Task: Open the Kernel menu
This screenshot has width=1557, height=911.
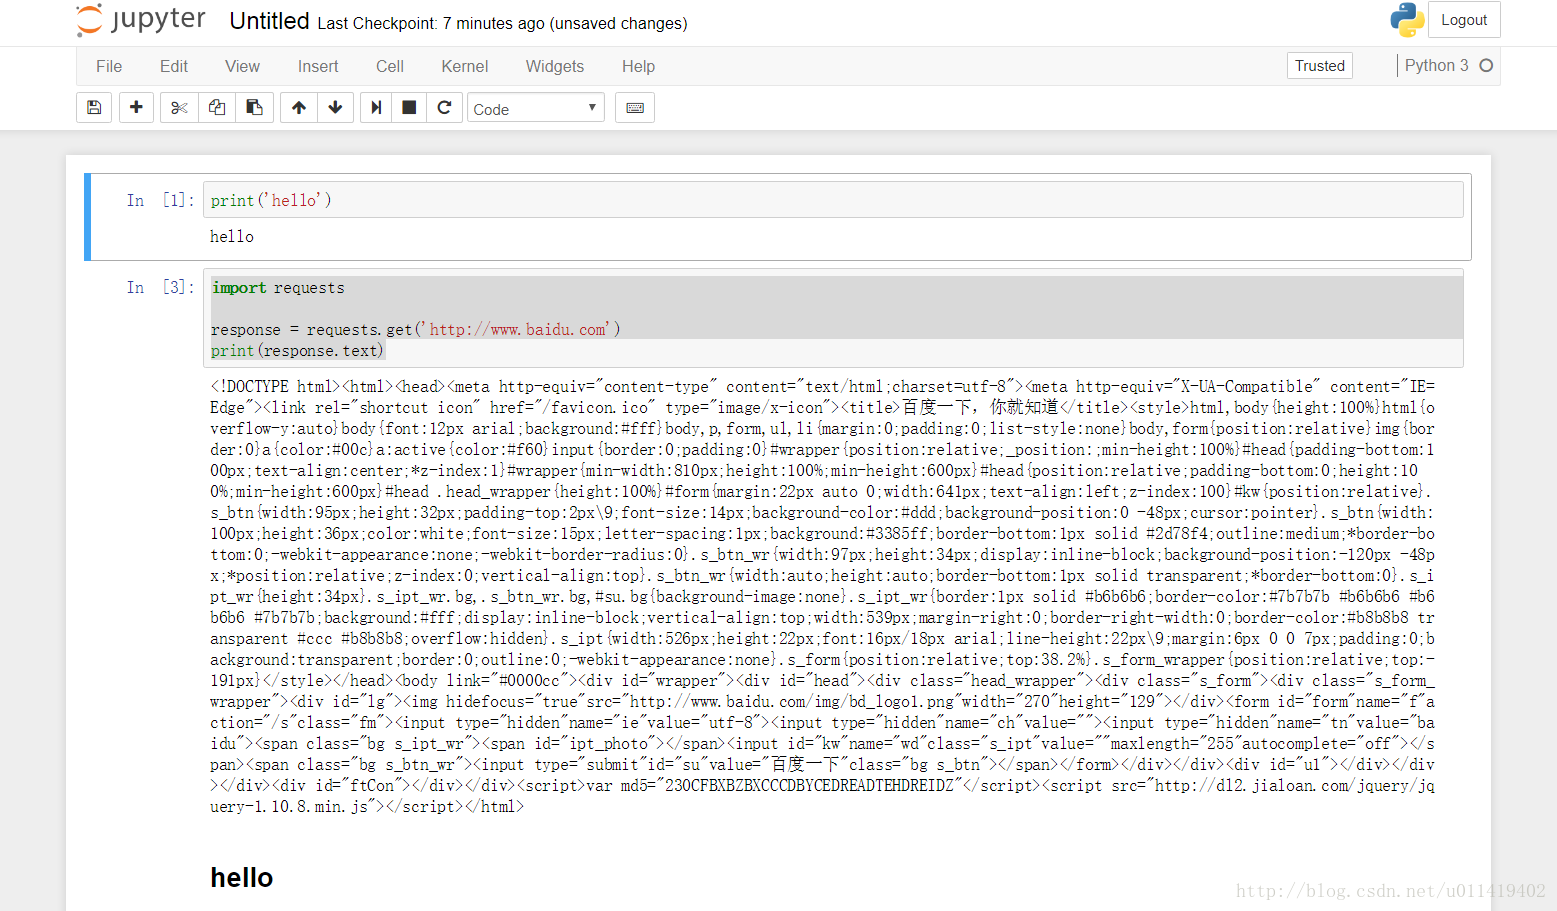Action: point(465,66)
